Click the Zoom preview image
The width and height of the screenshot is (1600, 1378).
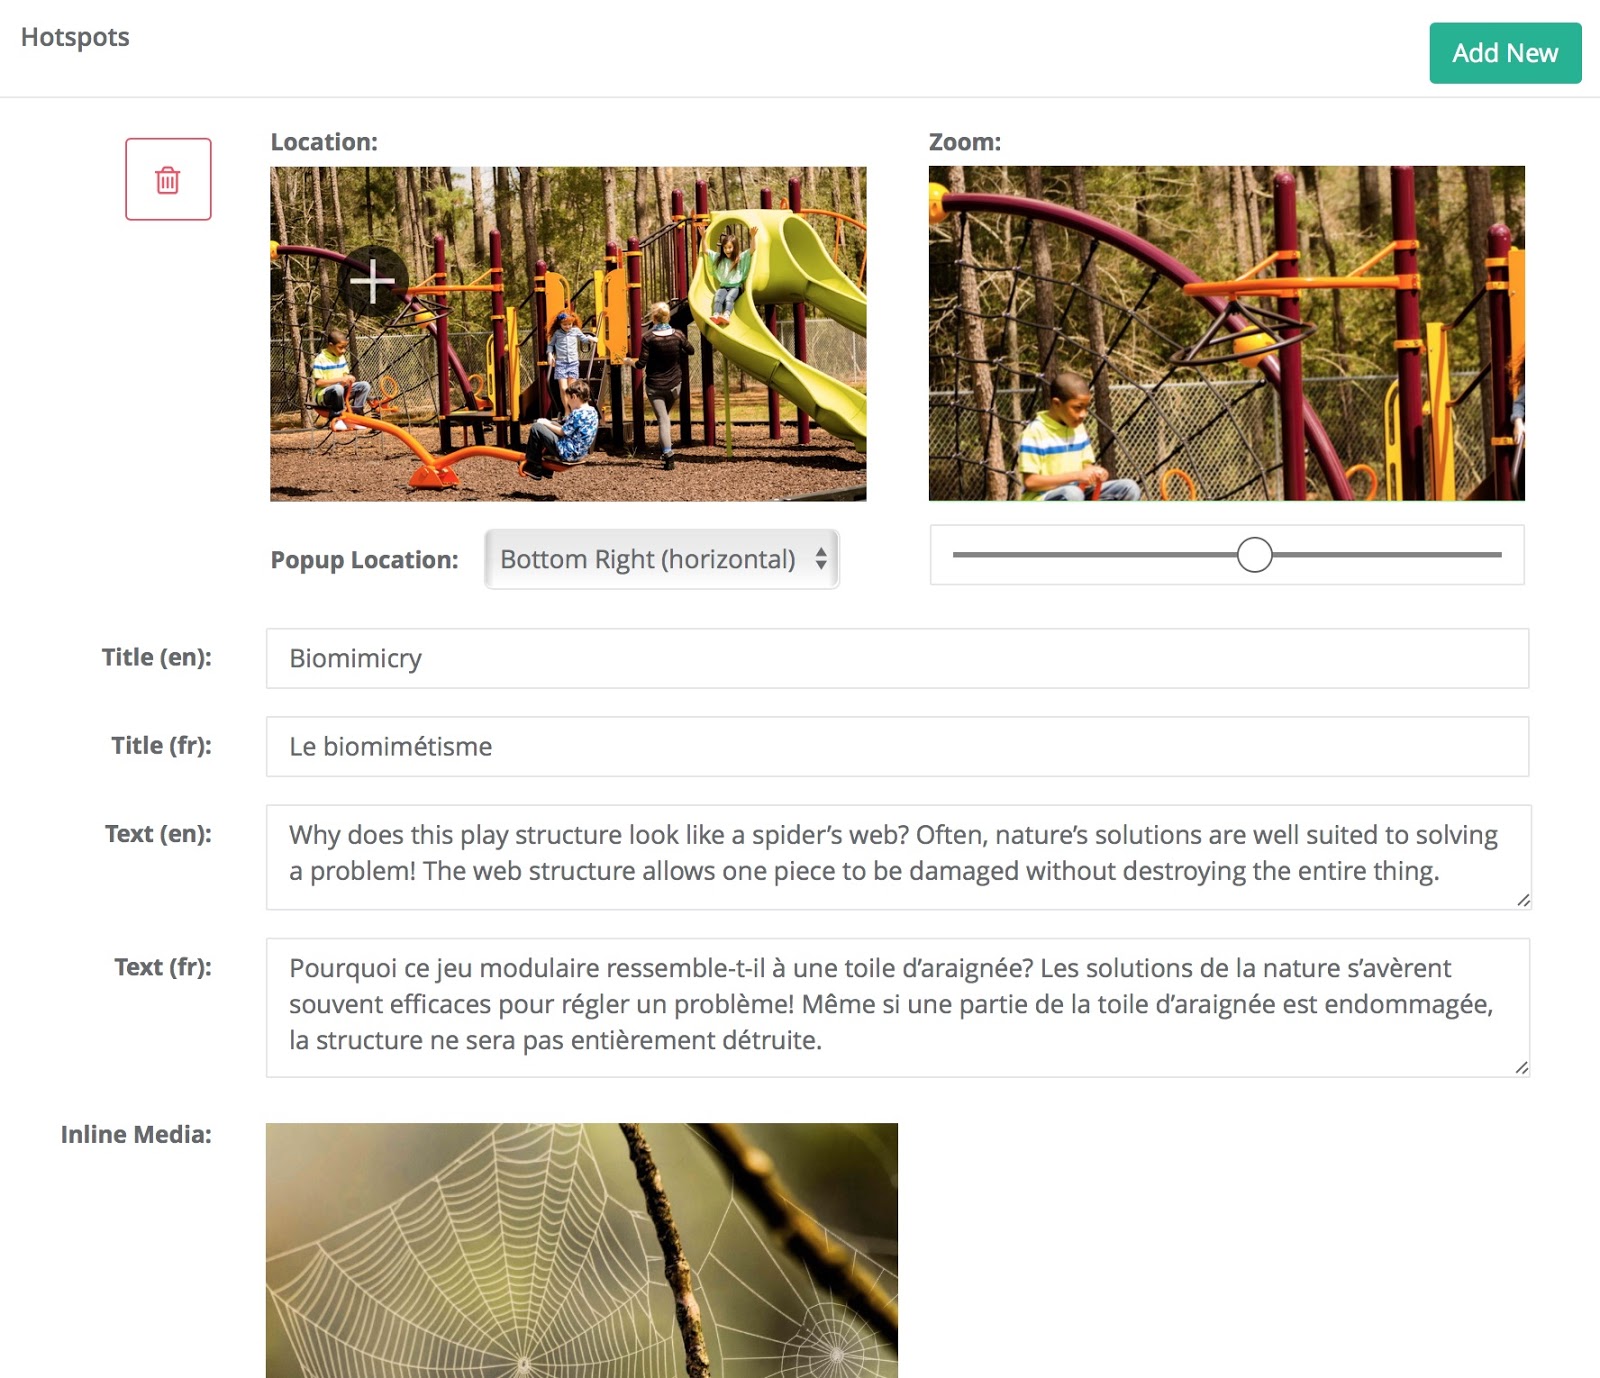point(1226,333)
